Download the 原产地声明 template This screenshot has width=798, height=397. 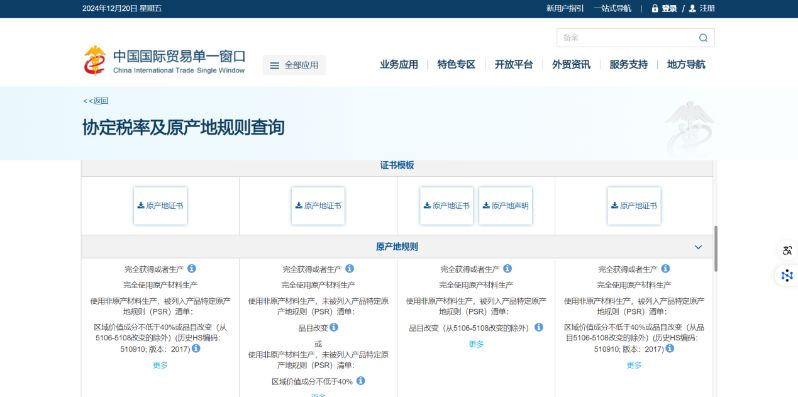(x=505, y=206)
